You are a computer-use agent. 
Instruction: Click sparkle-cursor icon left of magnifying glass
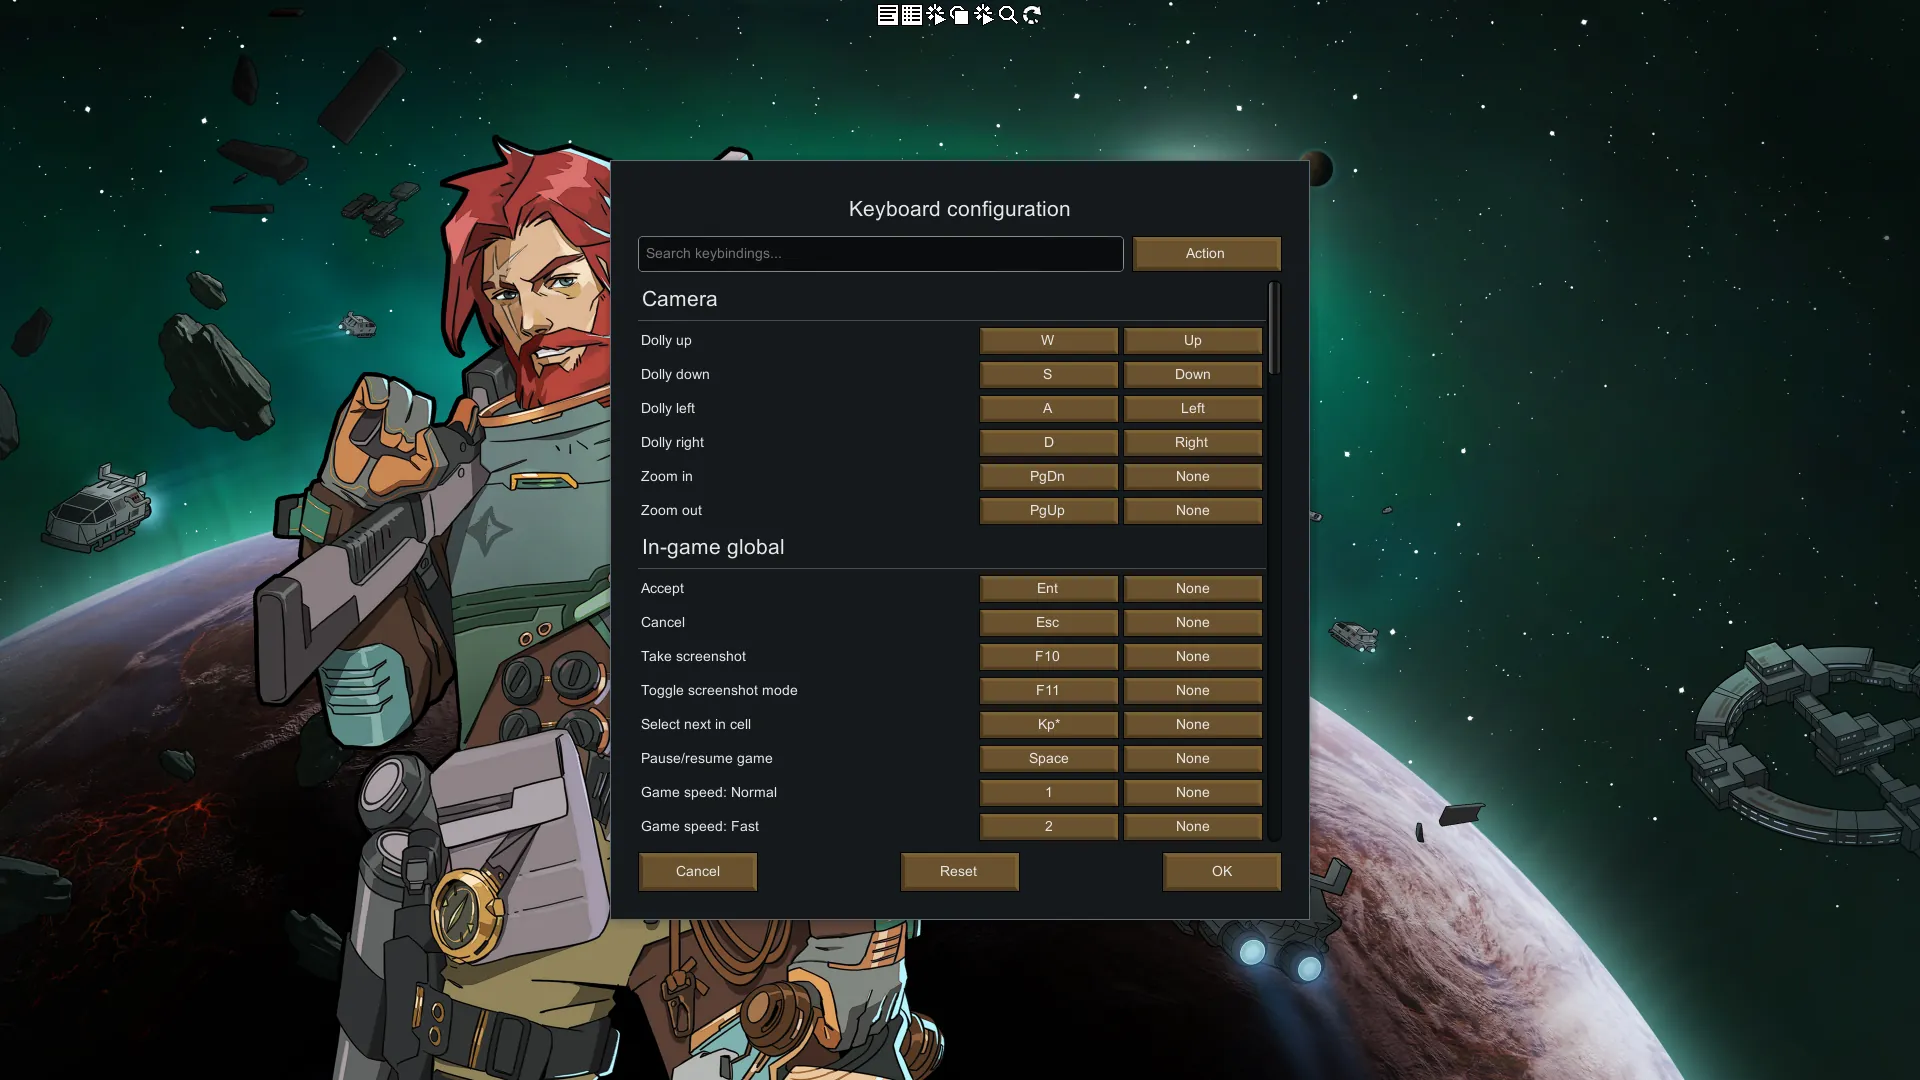(x=984, y=15)
